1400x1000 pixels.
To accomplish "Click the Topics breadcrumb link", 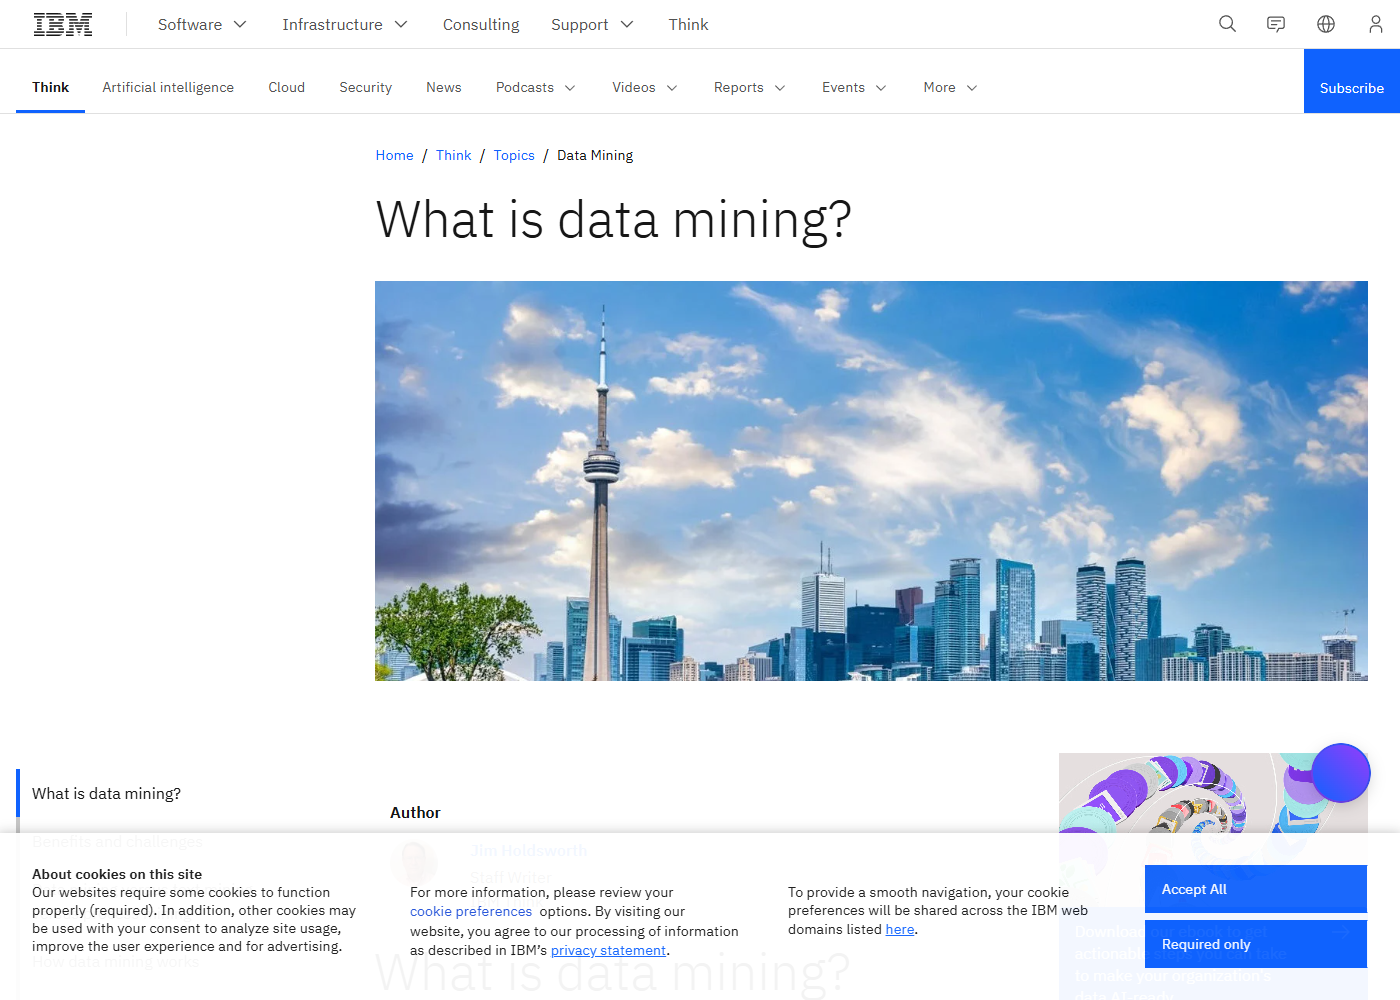I will (514, 155).
